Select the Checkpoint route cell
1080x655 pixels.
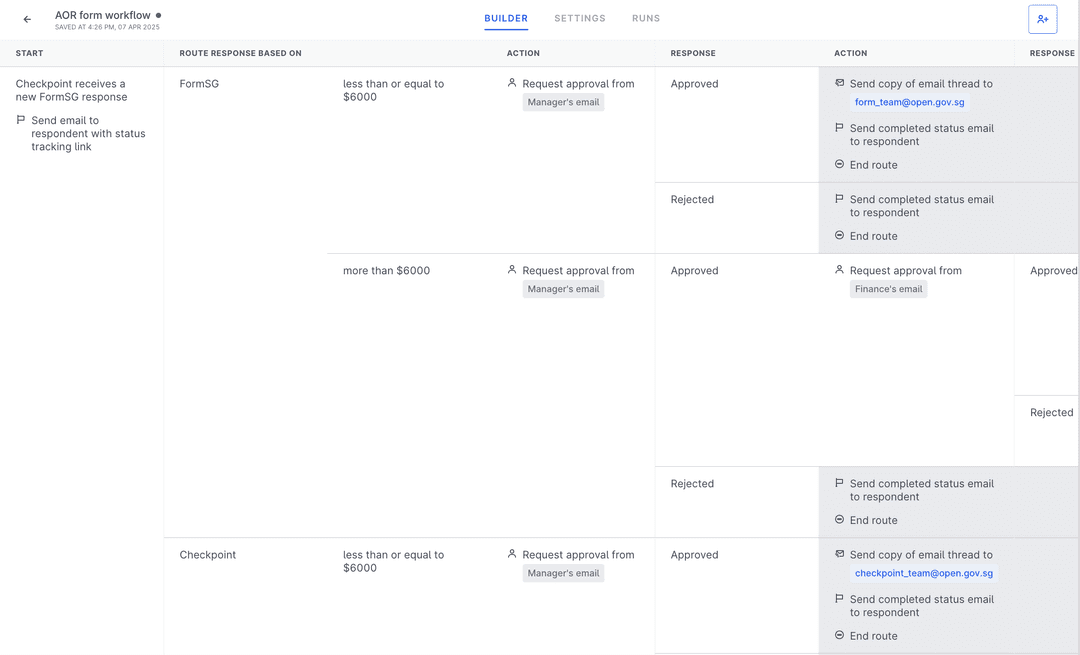coord(207,555)
